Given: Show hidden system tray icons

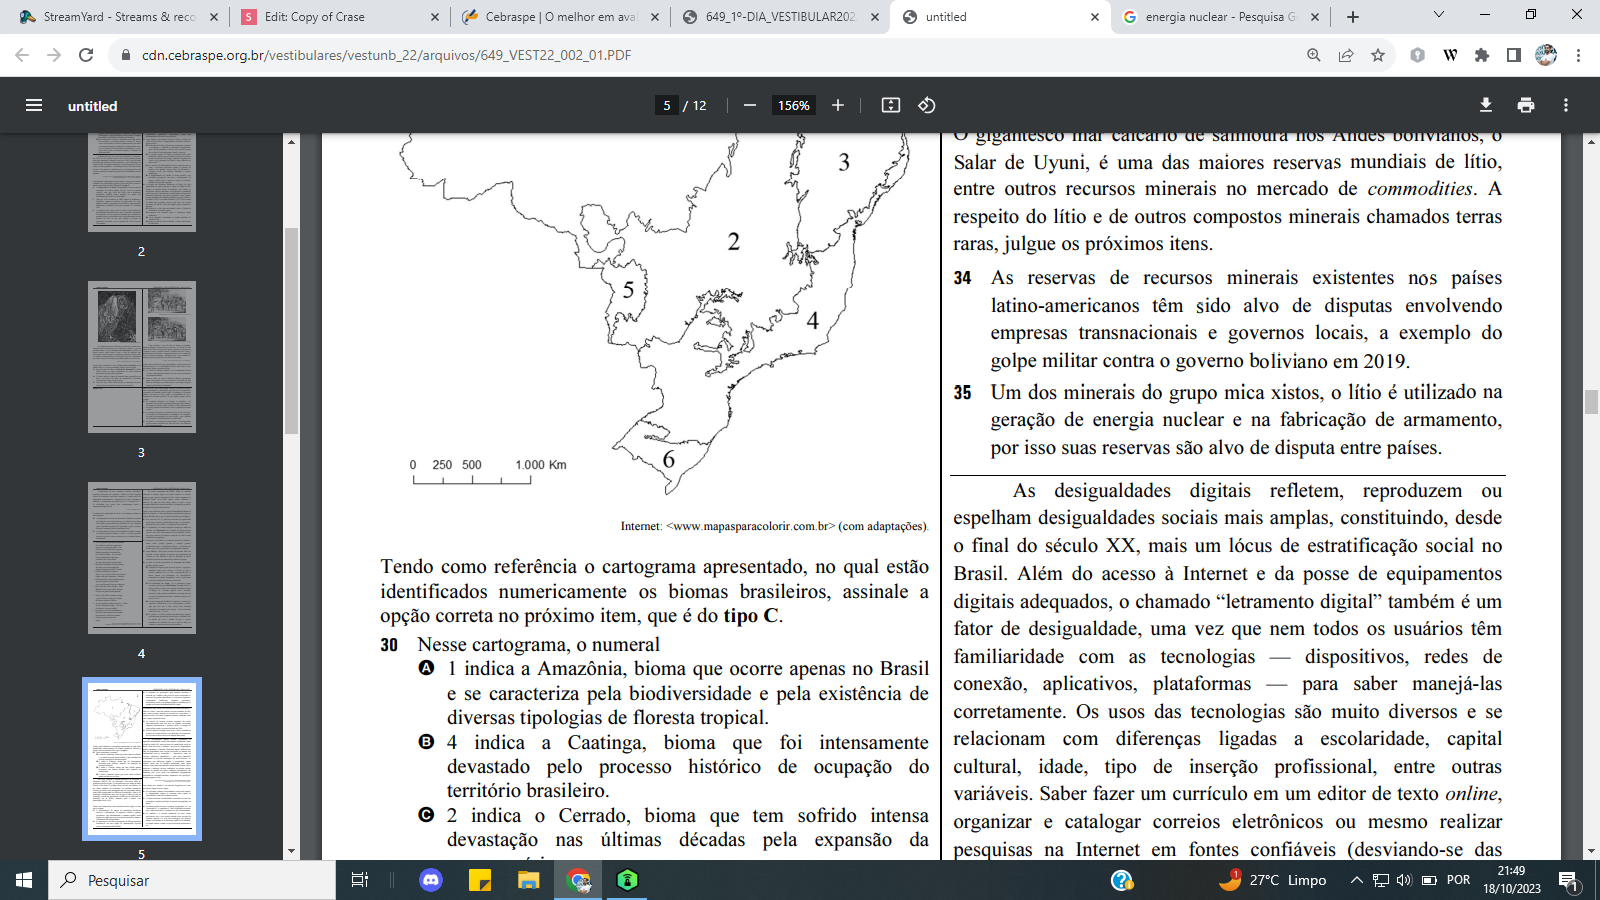Looking at the screenshot, I should tap(1357, 880).
